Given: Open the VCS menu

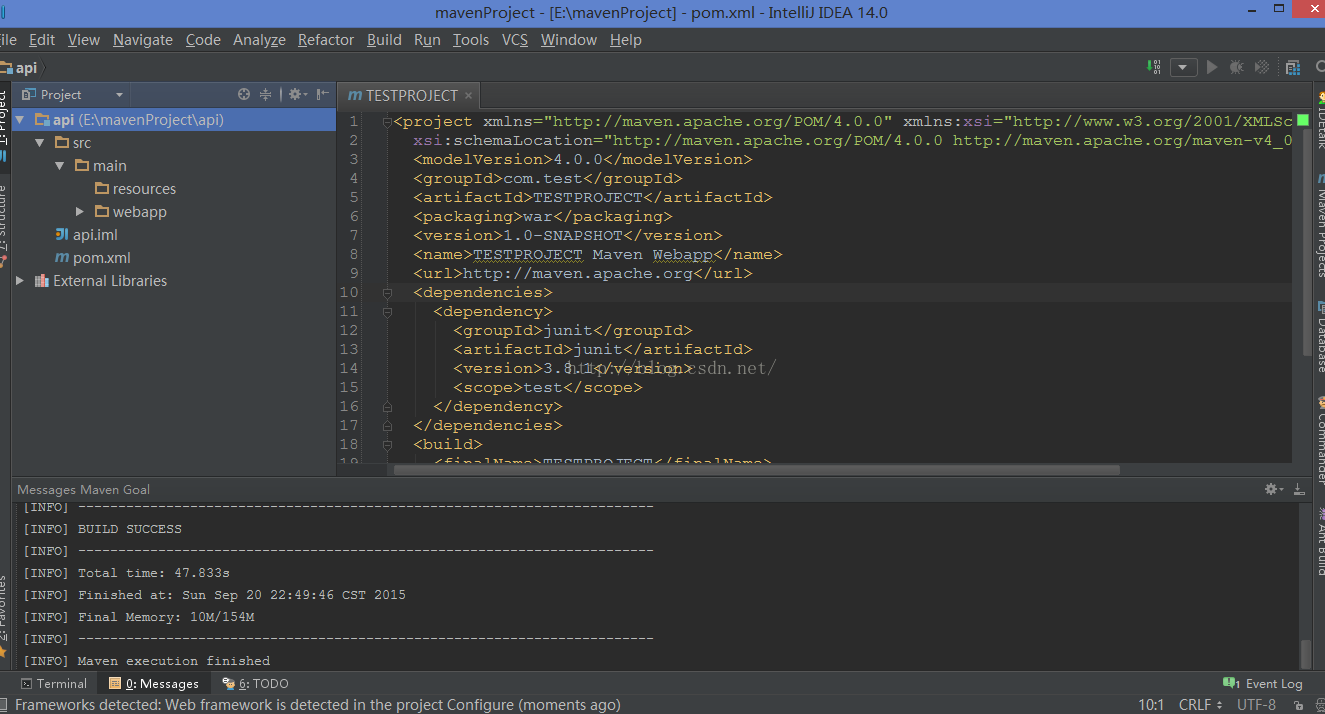Looking at the screenshot, I should [x=515, y=39].
